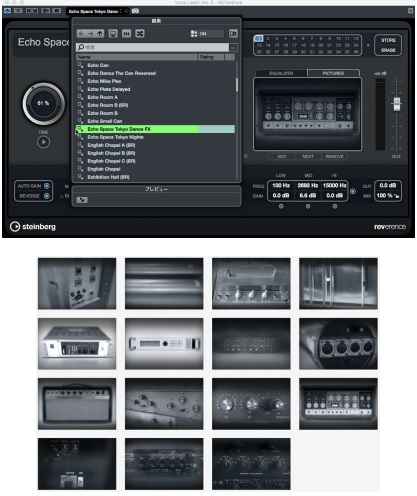Click the MID gain value 6.6 dB
Image resolution: width=417 pixels, height=496 pixels.
tap(308, 195)
